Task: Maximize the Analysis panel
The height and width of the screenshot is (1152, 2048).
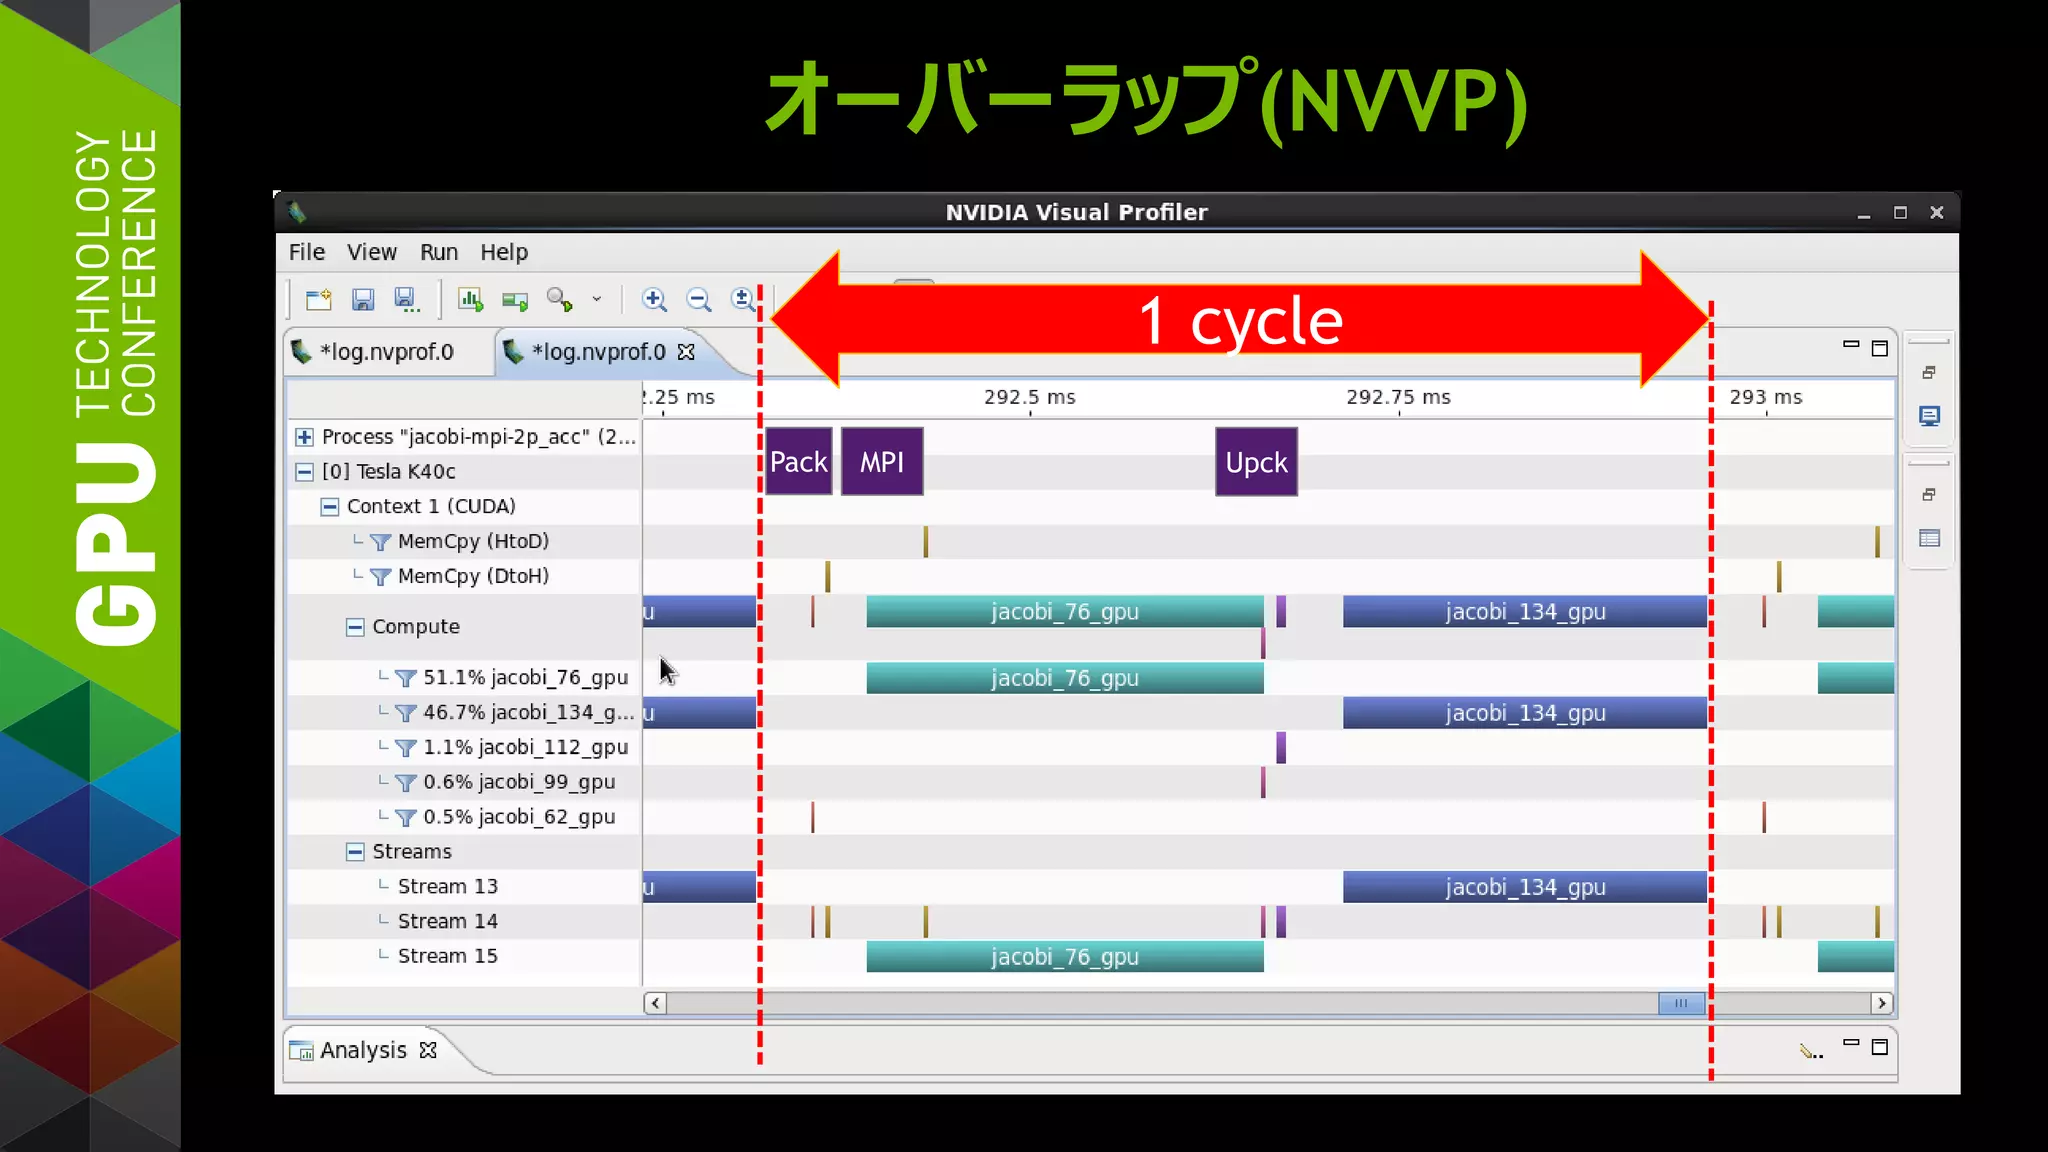Action: (1880, 1047)
